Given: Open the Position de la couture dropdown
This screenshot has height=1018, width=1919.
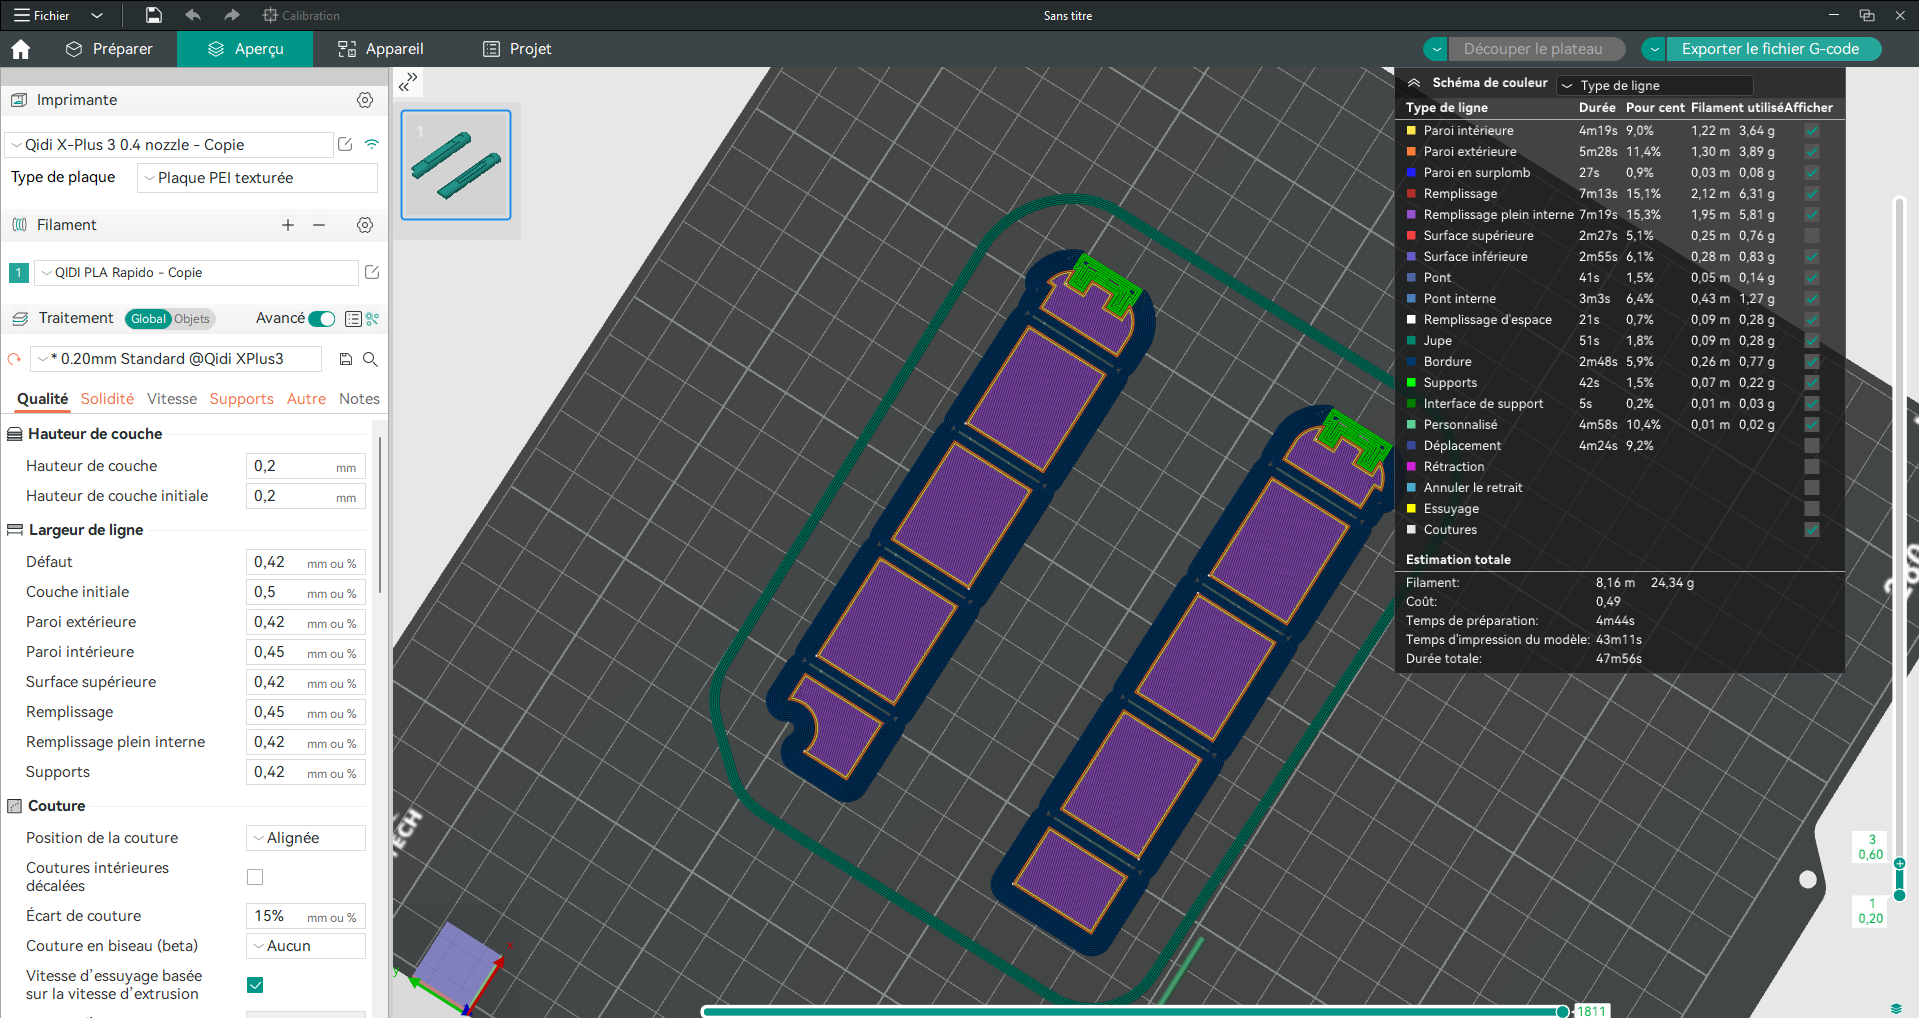Looking at the screenshot, I should pyautogui.click(x=305, y=838).
